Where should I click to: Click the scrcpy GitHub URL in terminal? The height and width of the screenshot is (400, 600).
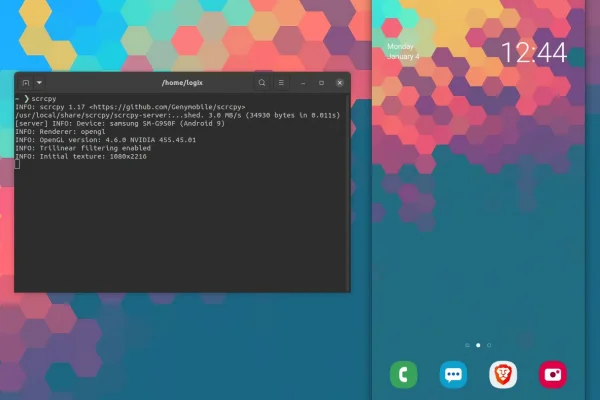tap(167, 107)
